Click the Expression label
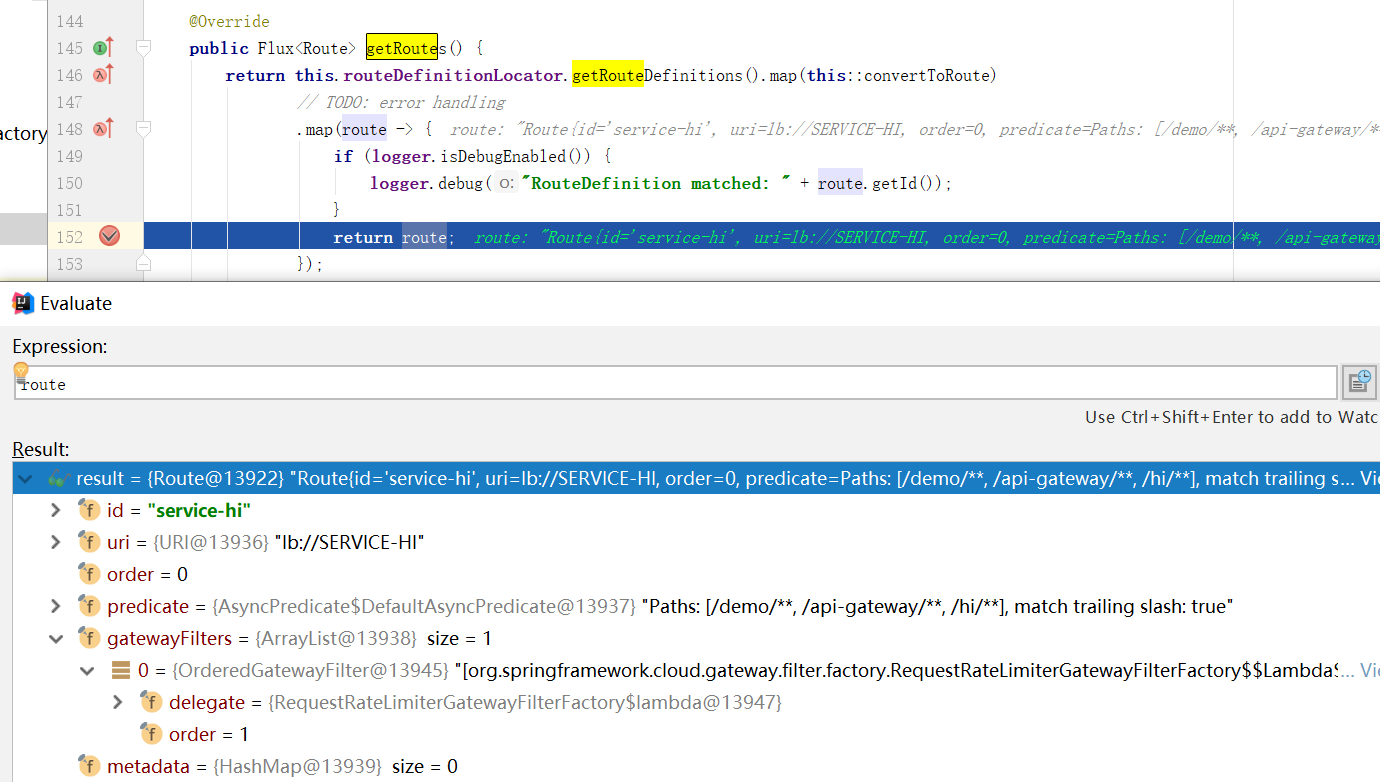The image size is (1380, 782). (x=59, y=347)
